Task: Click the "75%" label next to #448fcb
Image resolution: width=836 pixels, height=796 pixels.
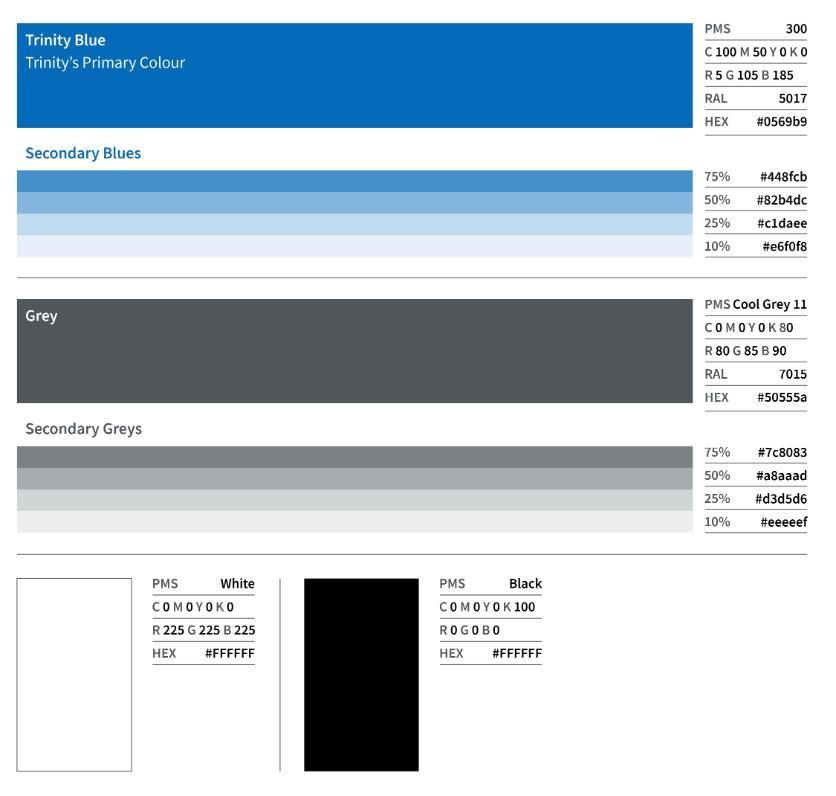Action: point(717,176)
